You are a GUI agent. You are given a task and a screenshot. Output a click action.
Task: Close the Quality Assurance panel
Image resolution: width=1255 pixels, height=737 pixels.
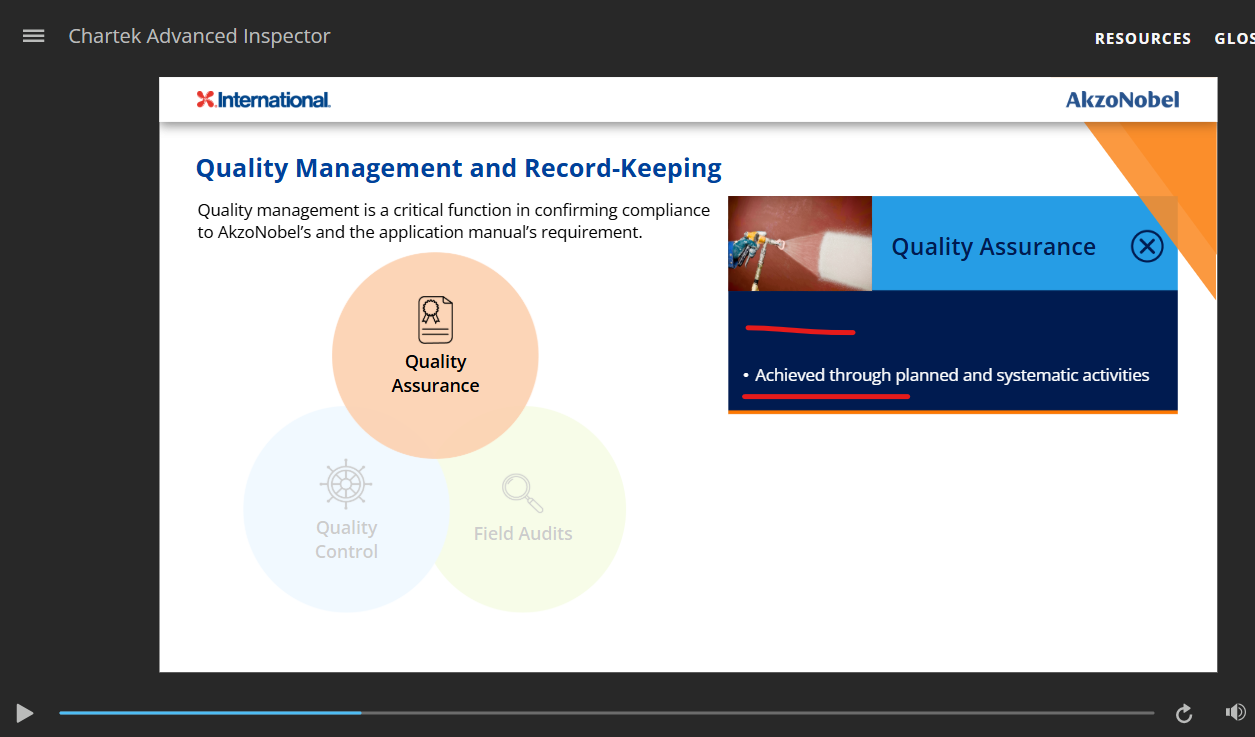pos(1147,246)
